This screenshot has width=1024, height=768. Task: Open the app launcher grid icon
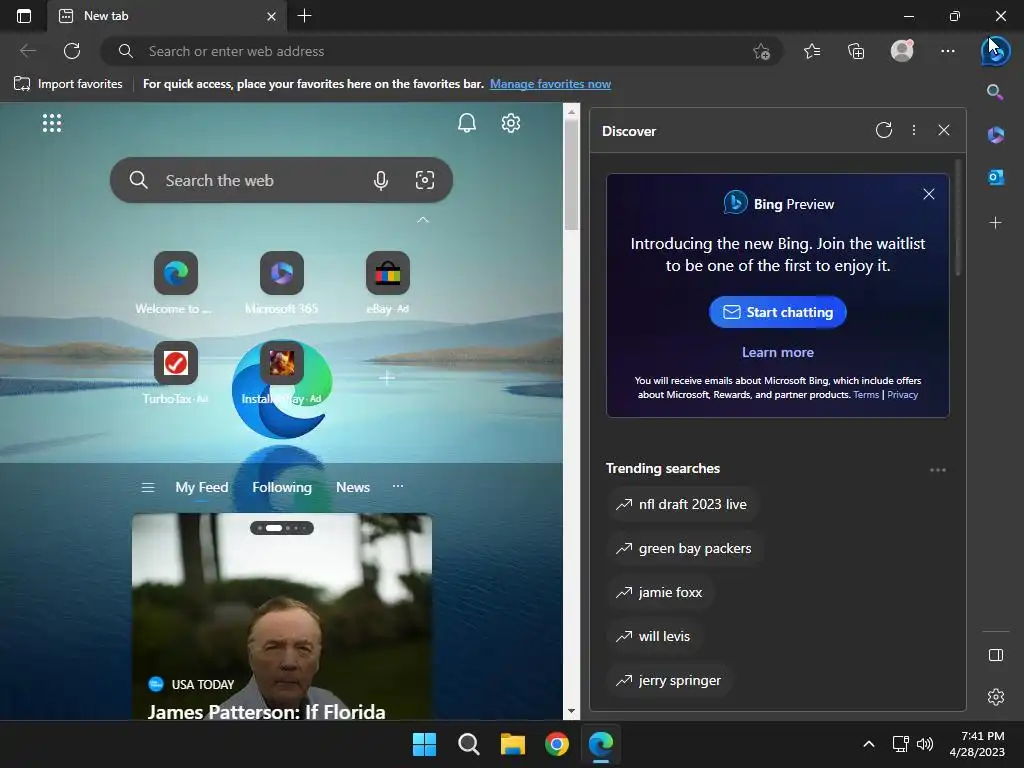(52, 123)
